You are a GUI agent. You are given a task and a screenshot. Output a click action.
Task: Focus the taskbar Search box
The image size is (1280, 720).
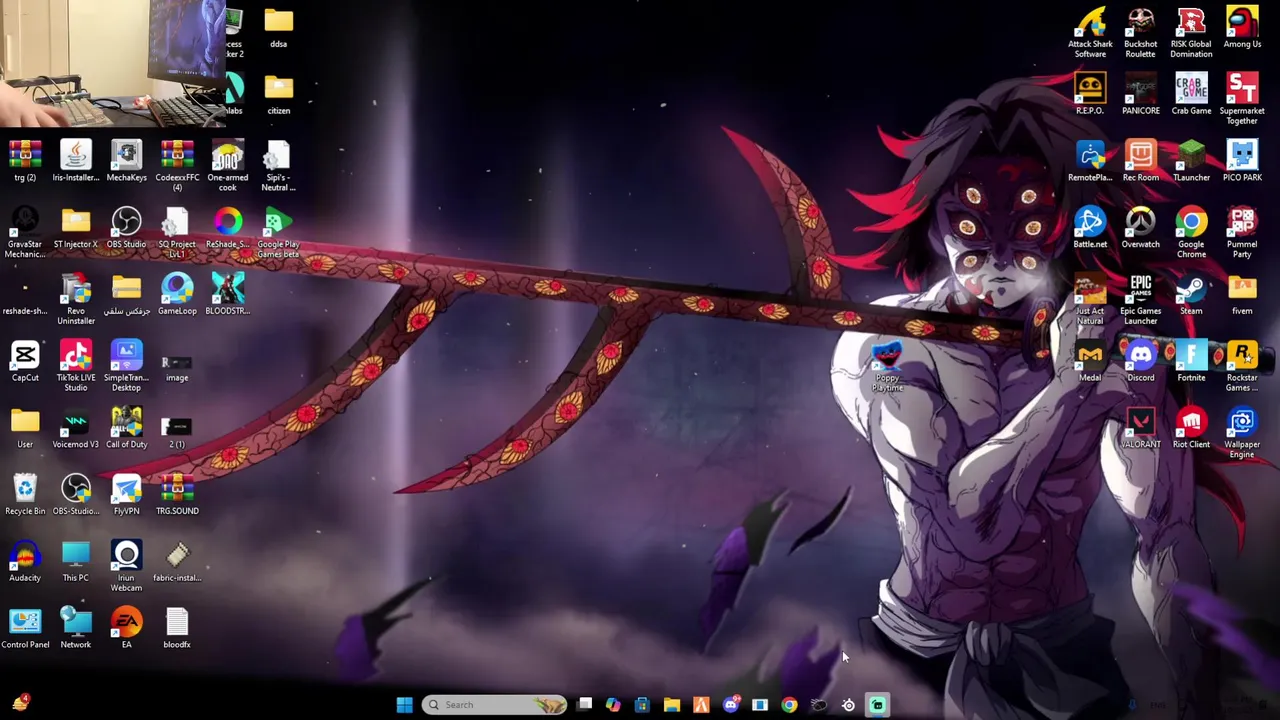pyautogui.click(x=494, y=705)
